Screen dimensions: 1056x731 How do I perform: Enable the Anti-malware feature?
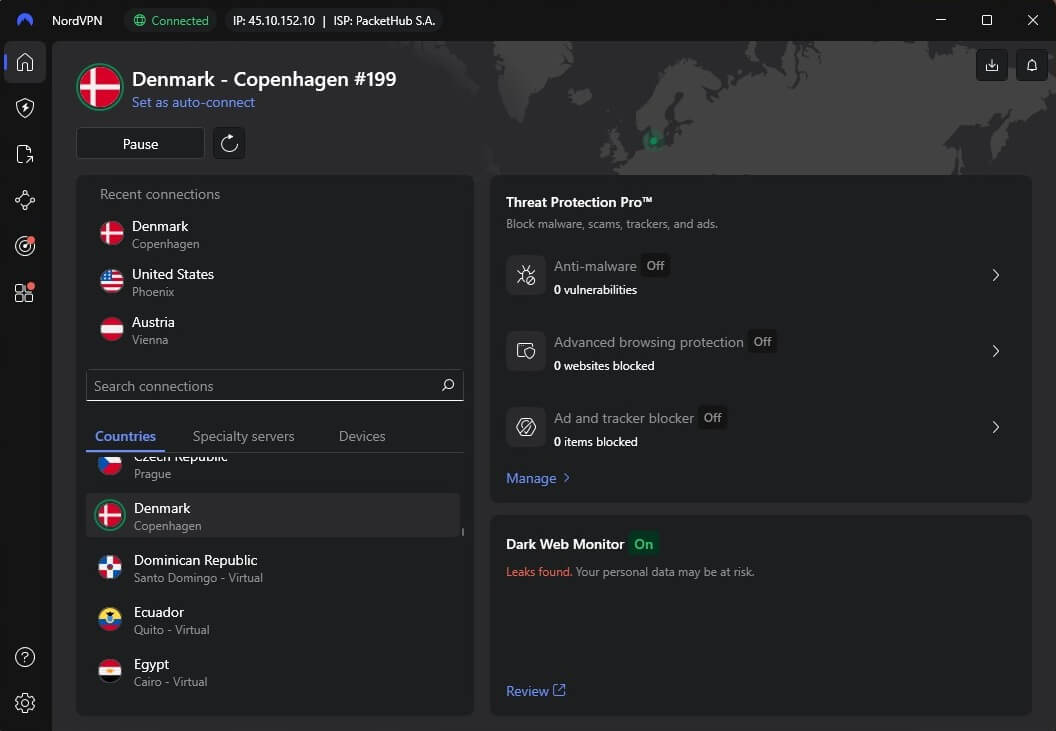point(655,266)
